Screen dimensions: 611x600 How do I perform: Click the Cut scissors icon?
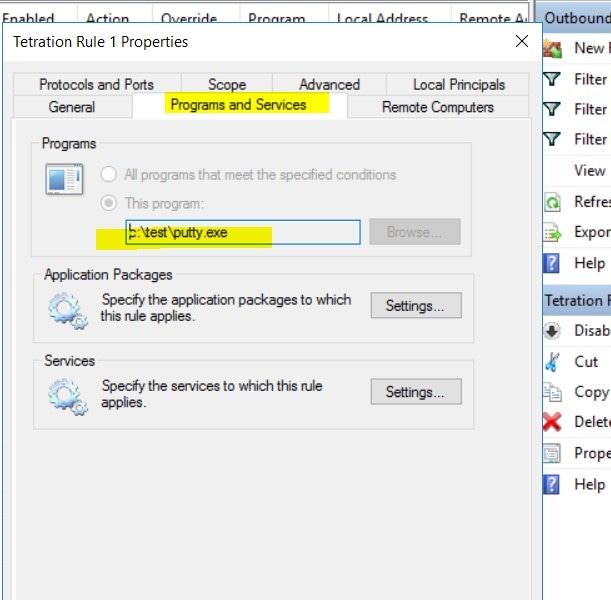point(552,362)
